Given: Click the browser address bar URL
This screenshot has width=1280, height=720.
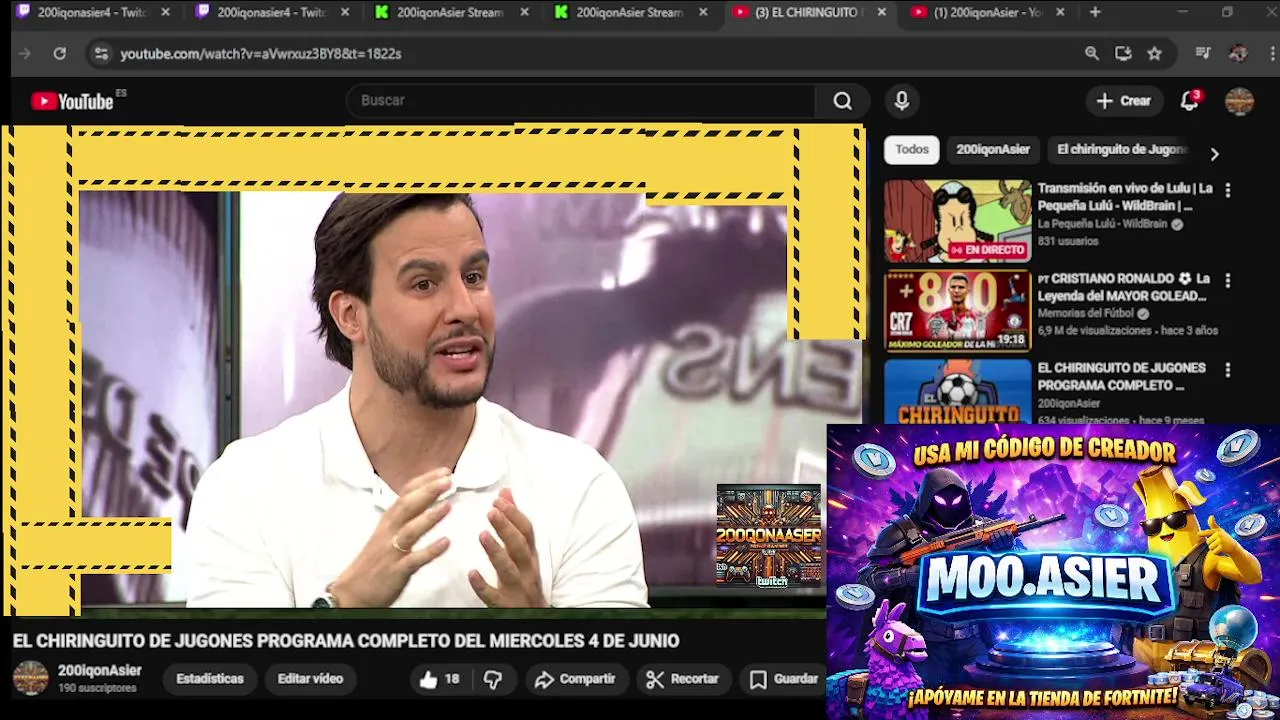Looking at the screenshot, I should pos(261,54).
